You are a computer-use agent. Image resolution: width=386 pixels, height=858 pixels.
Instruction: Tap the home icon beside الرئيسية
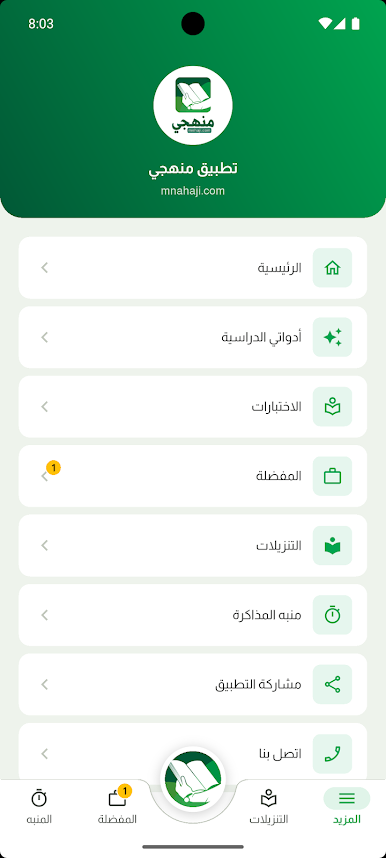tap(332, 268)
